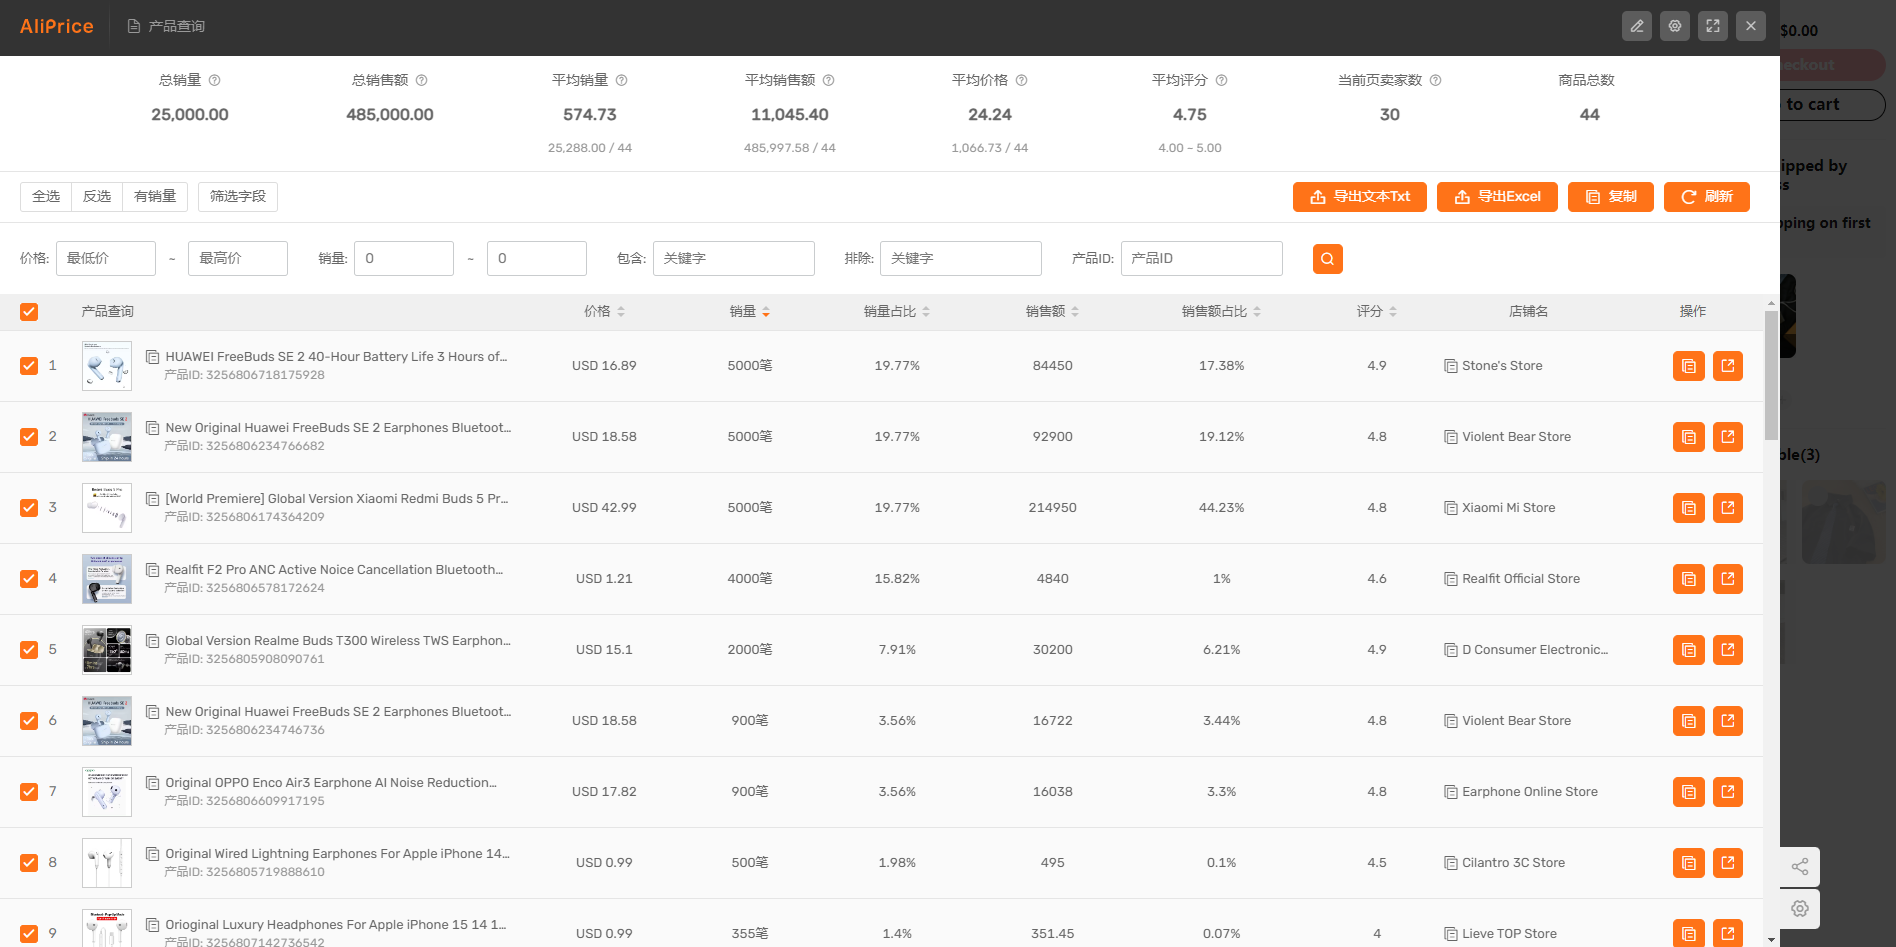Click 有销量 filter tab
This screenshot has width=1896, height=947.
point(155,197)
